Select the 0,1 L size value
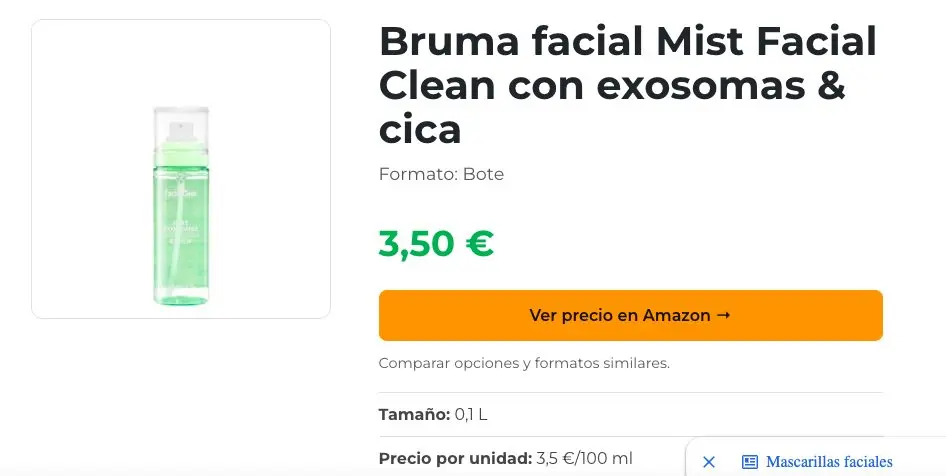Image resolution: width=946 pixels, height=476 pixels. 471,414
